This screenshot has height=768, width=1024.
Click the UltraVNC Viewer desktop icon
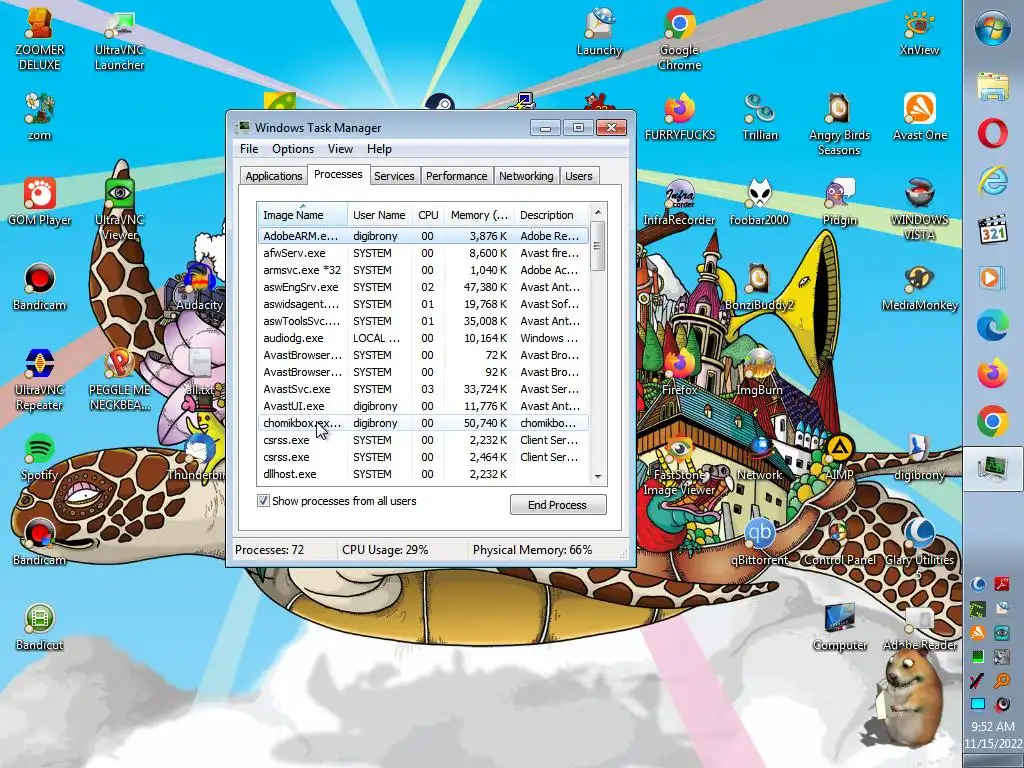click(x=120, y=208)
